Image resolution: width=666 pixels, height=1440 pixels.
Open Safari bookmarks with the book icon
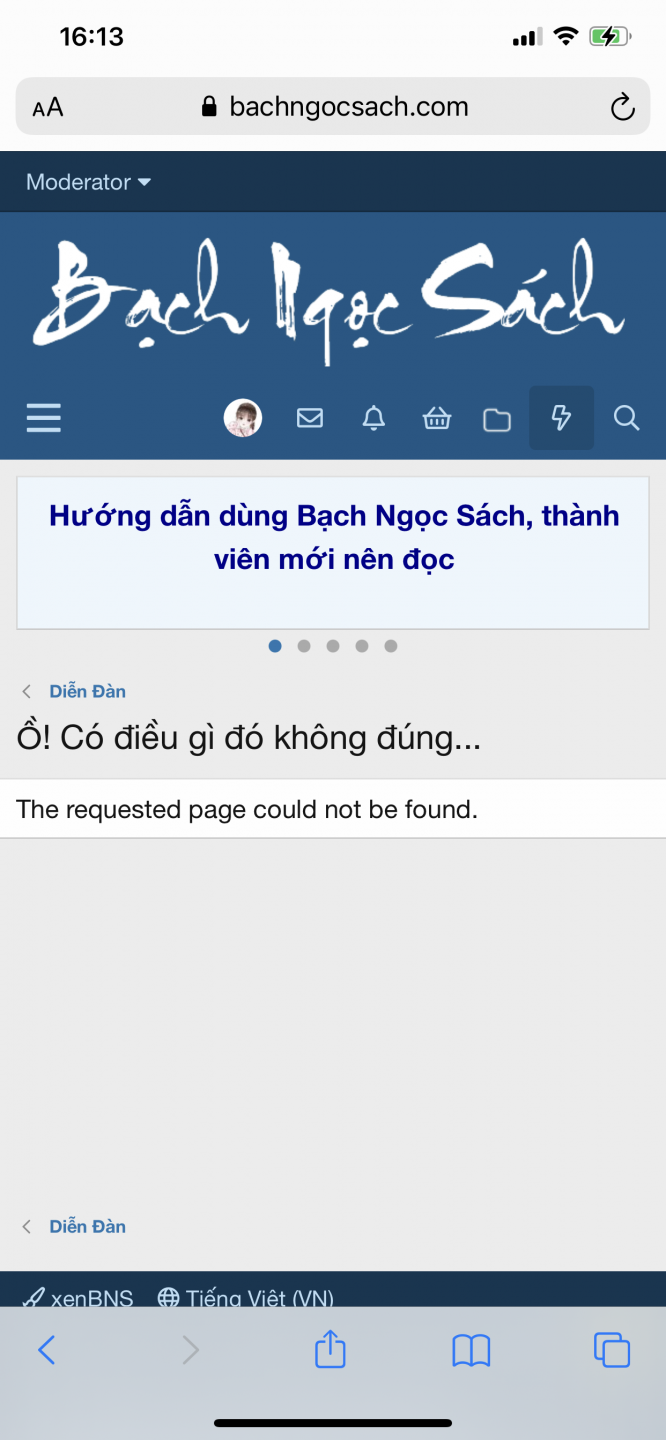(x=471, y=1349)
